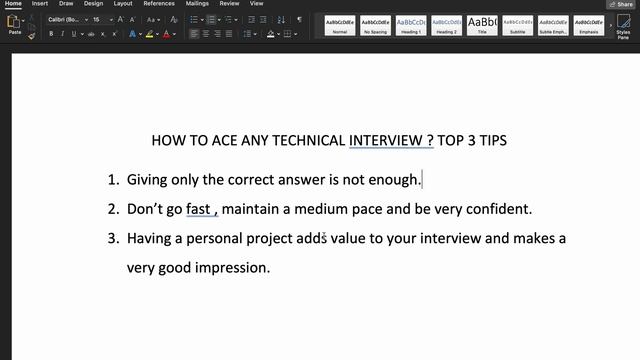
Task: Toggle left alignment for the paragraph
Action: click(194, 34)
